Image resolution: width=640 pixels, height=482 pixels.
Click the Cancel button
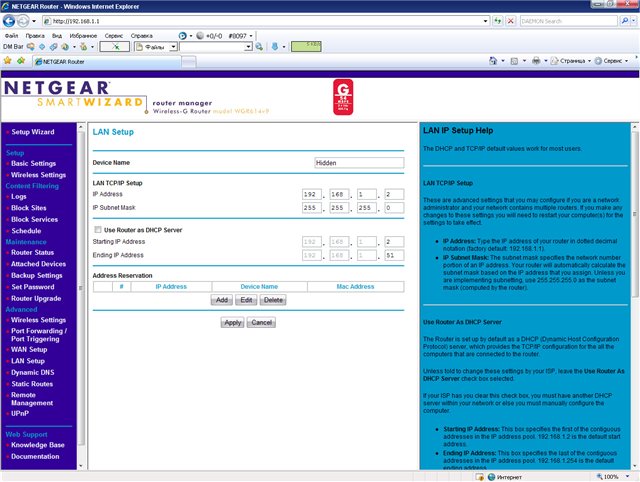tap(261, 322)
